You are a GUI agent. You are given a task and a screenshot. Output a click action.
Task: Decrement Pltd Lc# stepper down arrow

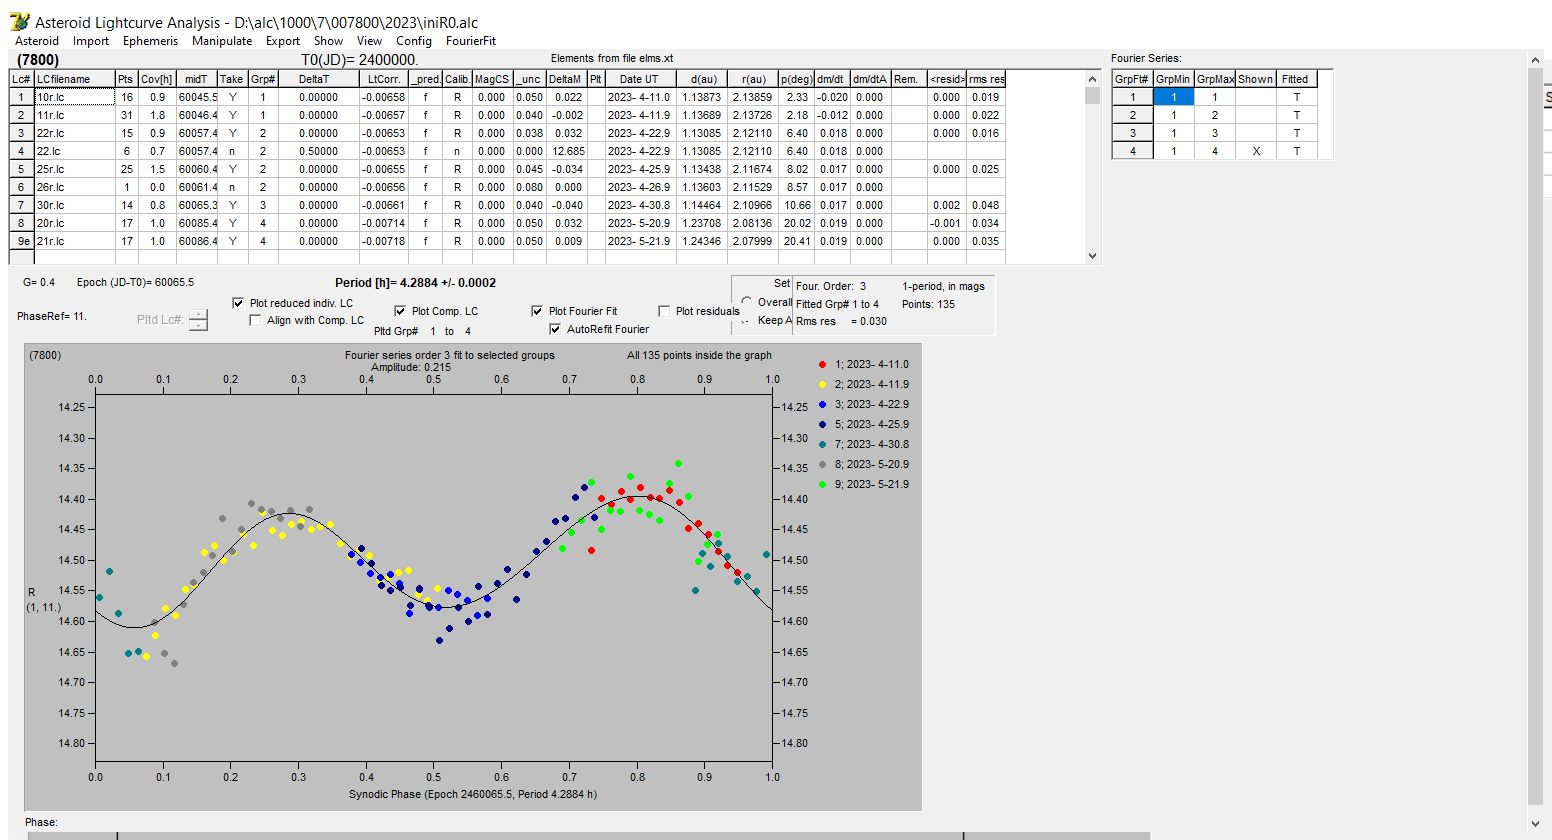(198, 325)
